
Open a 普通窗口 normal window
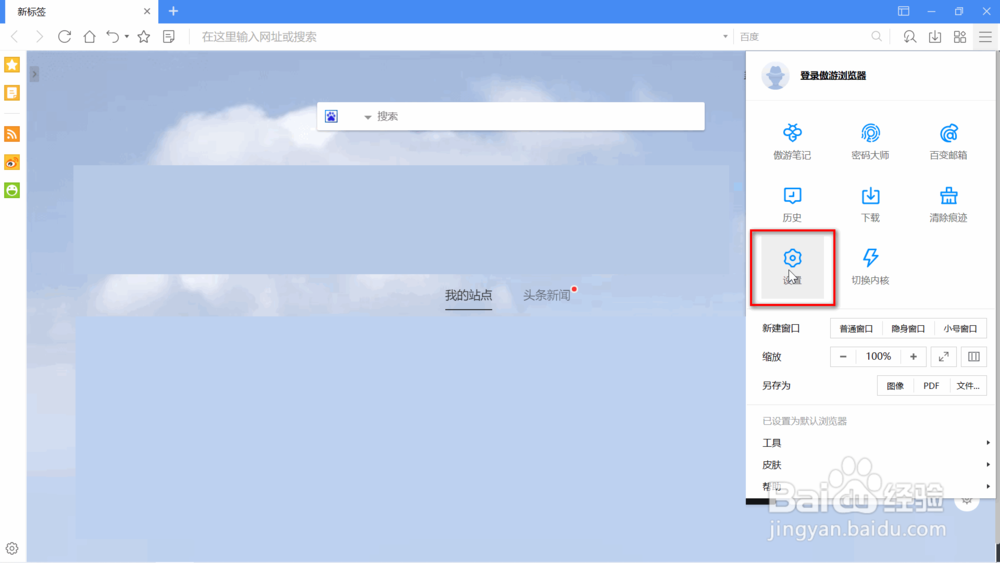click(x=856, y=329)
